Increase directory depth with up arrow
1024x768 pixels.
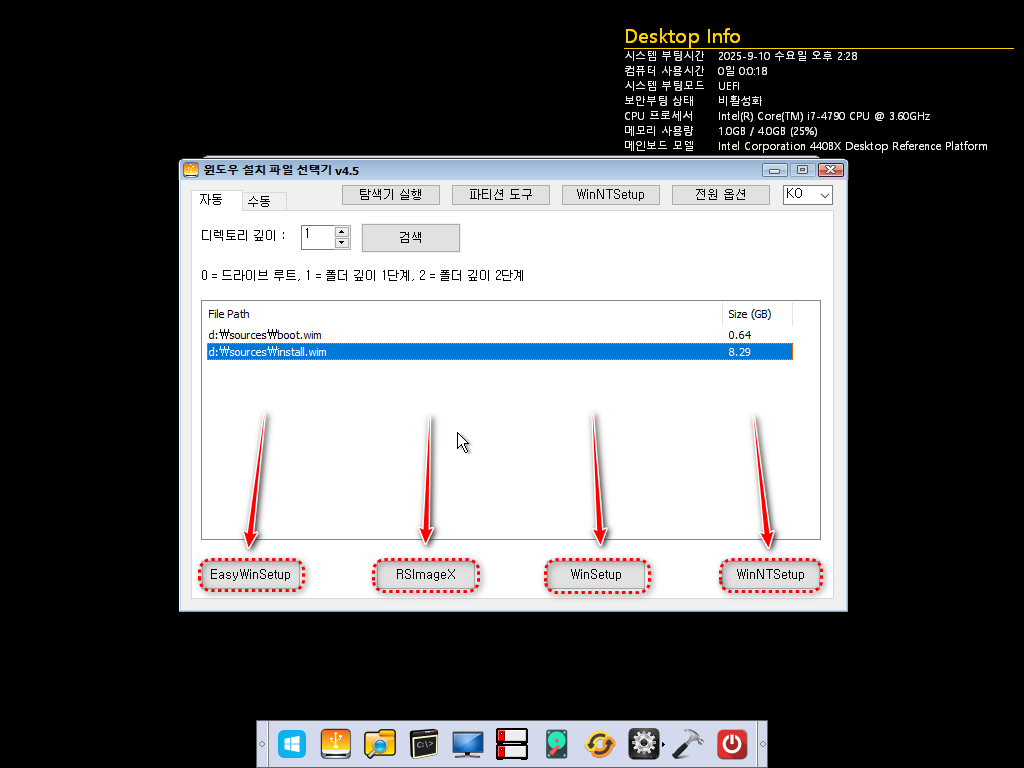342,232
